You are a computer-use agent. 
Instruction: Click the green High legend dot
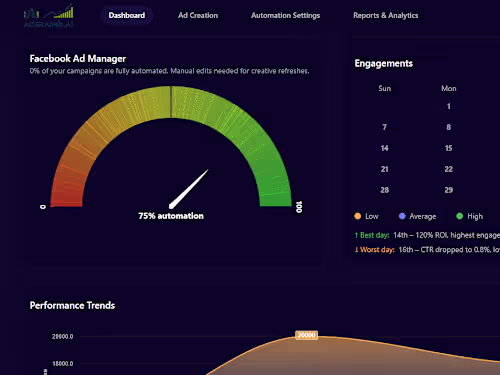tap(459, 216)
